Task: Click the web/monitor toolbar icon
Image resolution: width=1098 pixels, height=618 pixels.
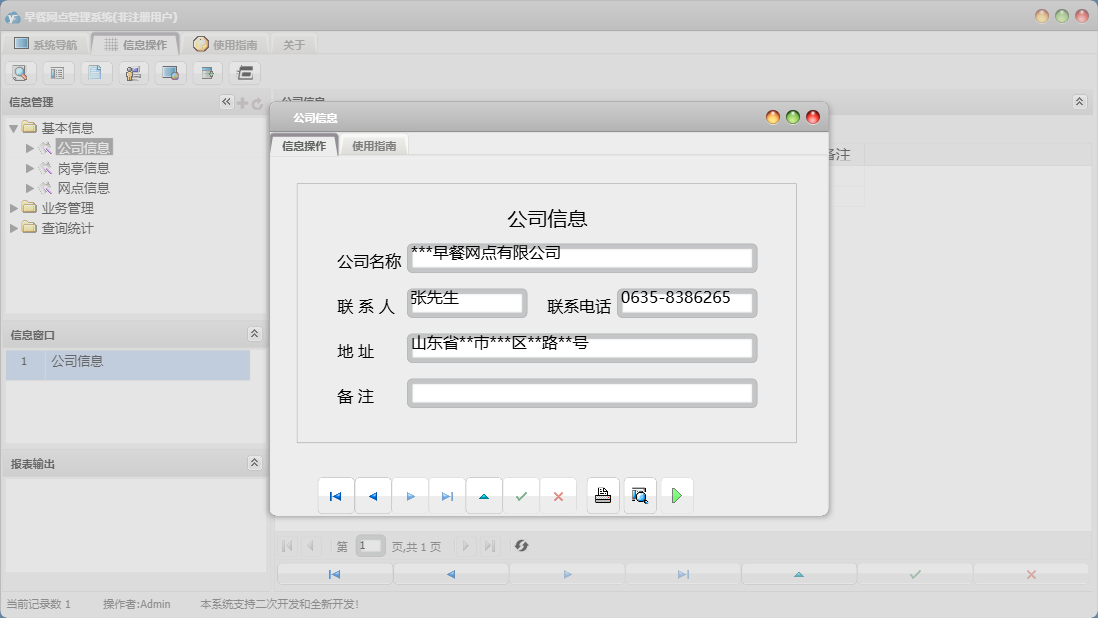Action: pyautogui.click(x=170, y=72)
